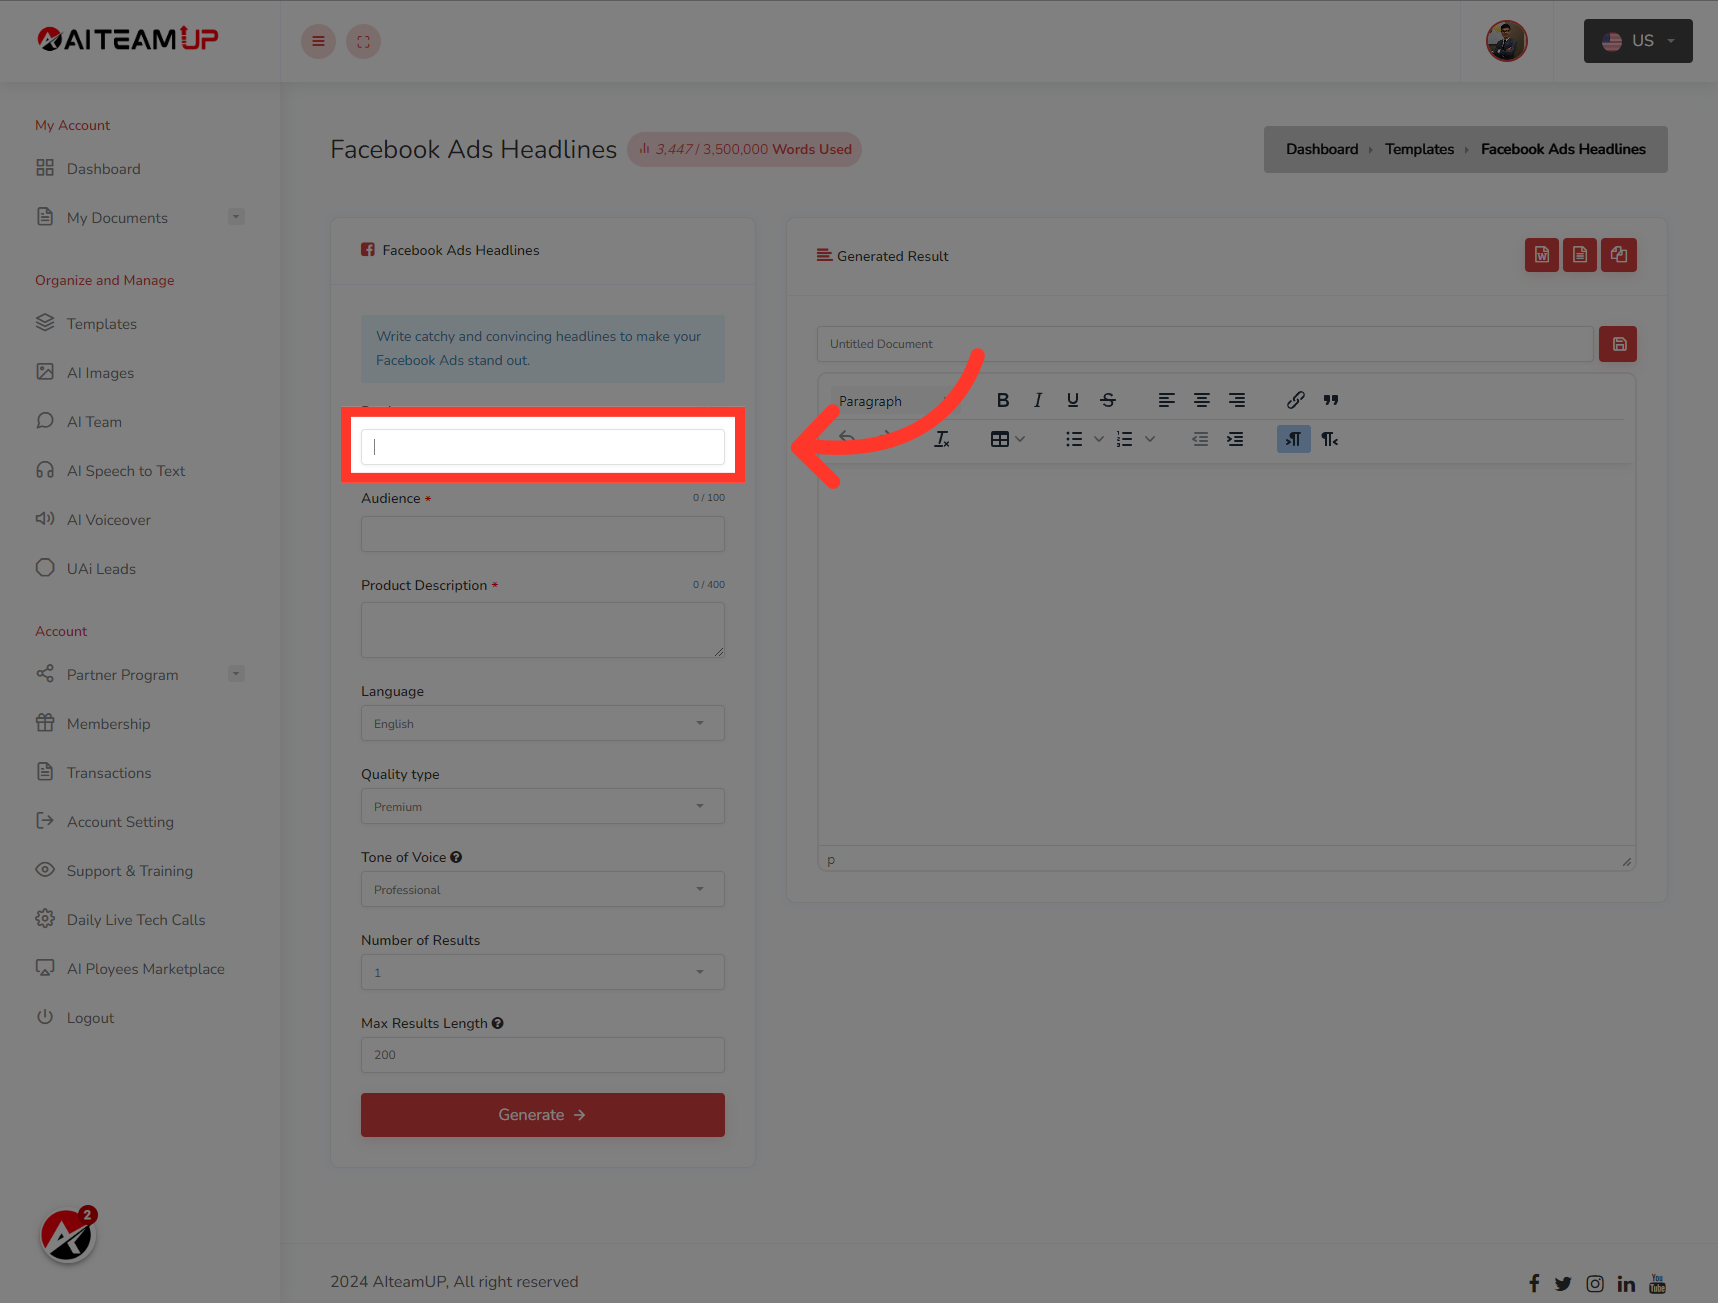Screen dimensions: 1718x1303
Task: Clear formatting in the editor
Action: 941,438
